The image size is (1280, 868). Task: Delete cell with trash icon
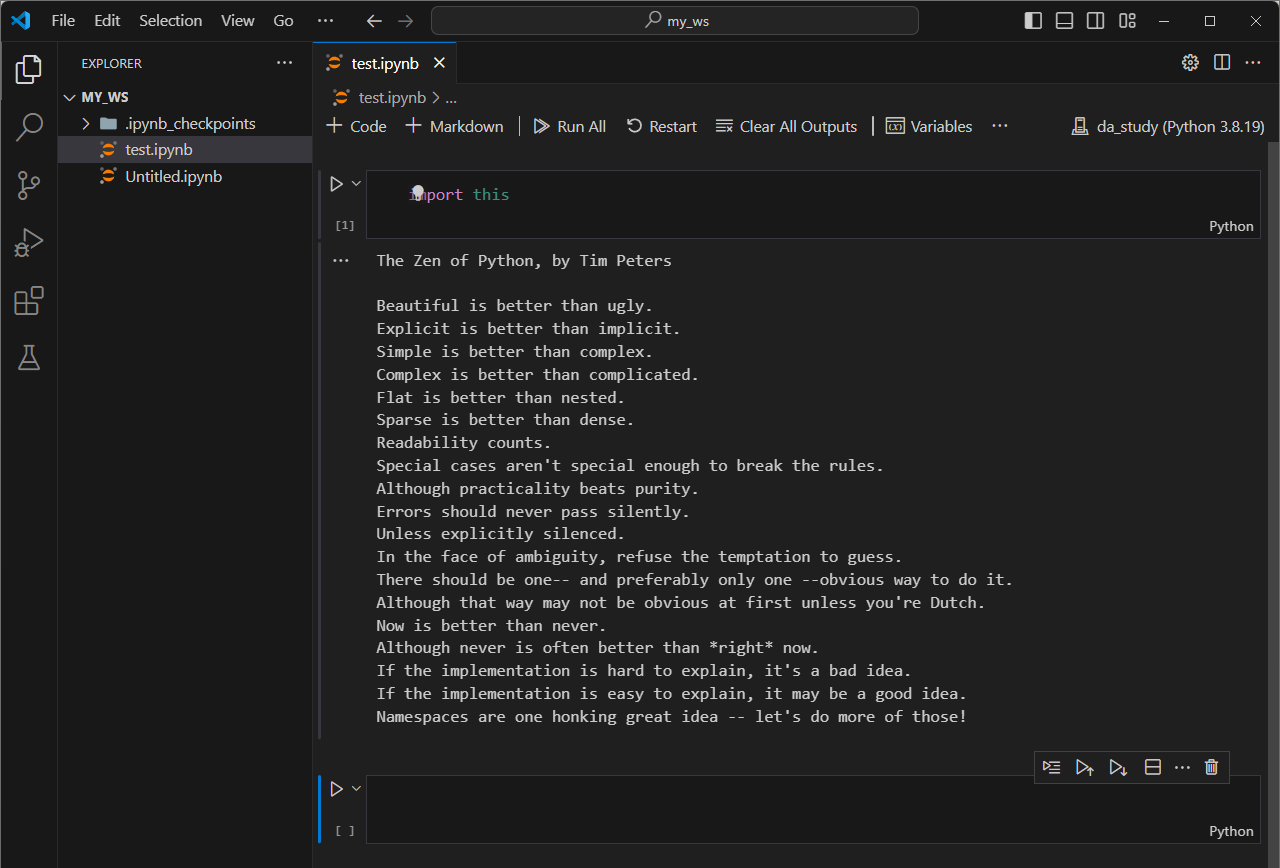[1211, 767]
